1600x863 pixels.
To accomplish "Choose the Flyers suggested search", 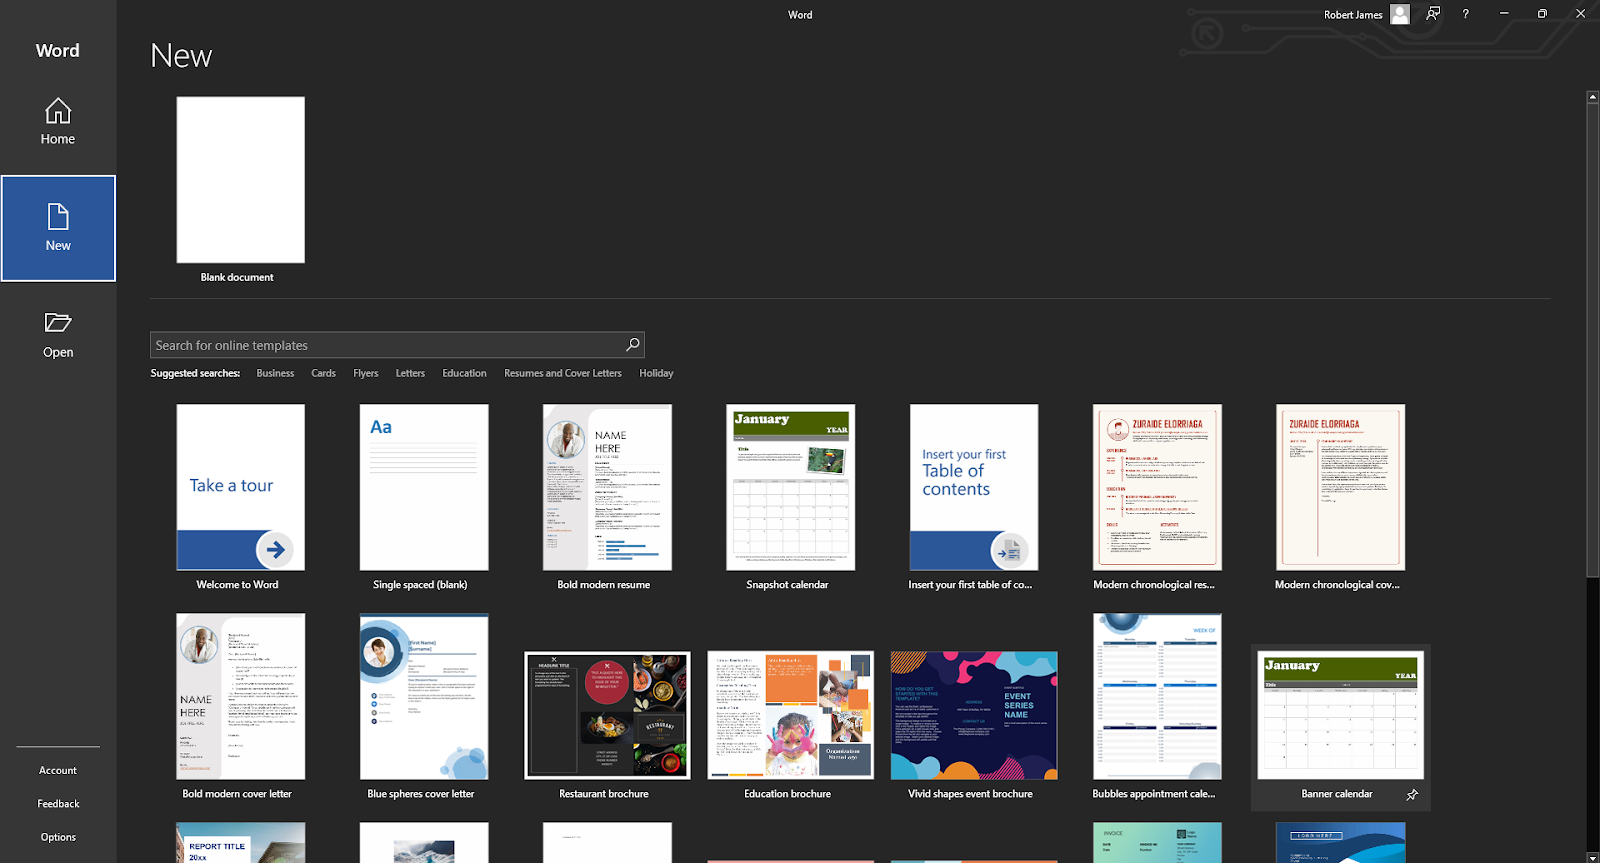I will 366,373.
